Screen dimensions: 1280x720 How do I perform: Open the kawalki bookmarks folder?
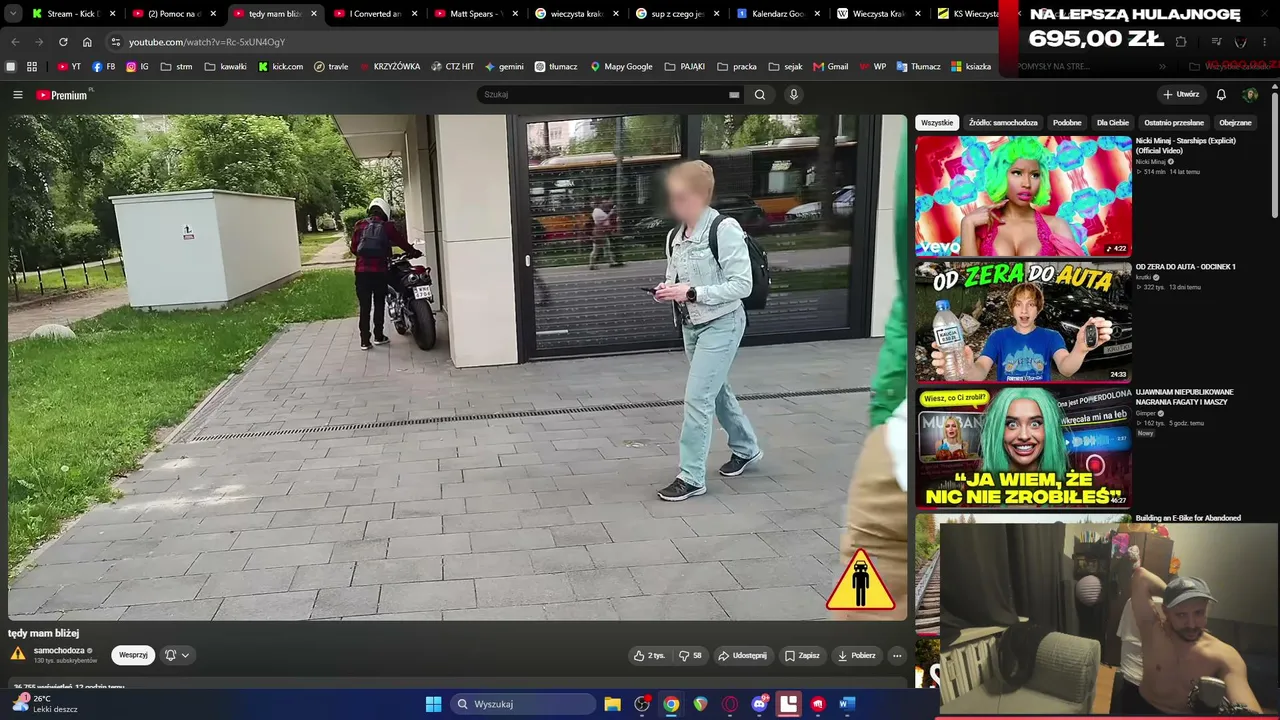tap(225, 67)
